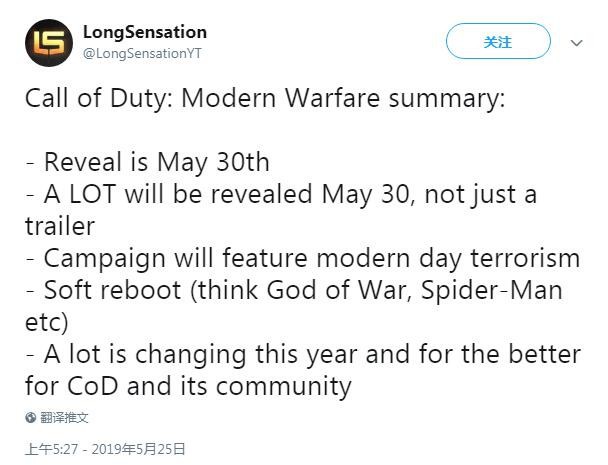Image resolution: width=608 pixels, height=465 pixels.
Task: Click the LongSensation LS avatar logo
Action: click(x=49, y=42)
